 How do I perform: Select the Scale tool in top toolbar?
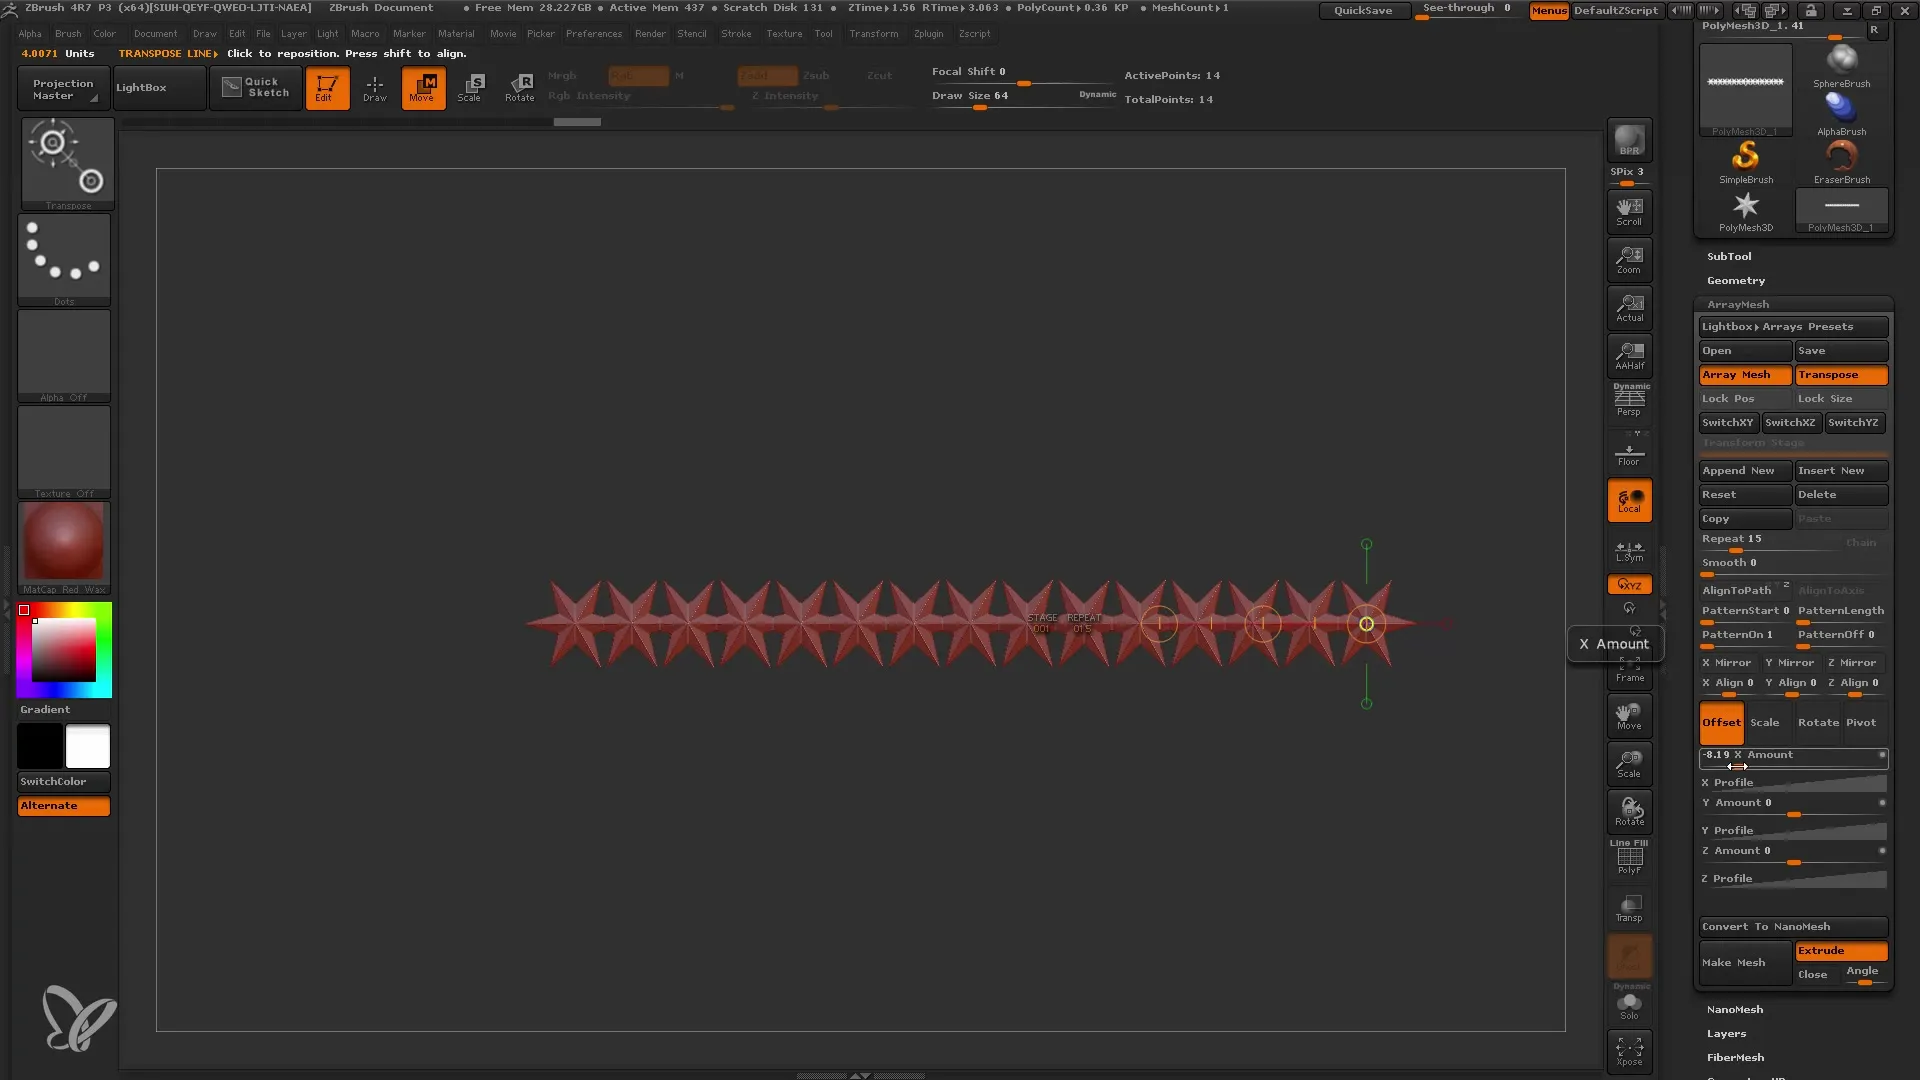(470, 88)
